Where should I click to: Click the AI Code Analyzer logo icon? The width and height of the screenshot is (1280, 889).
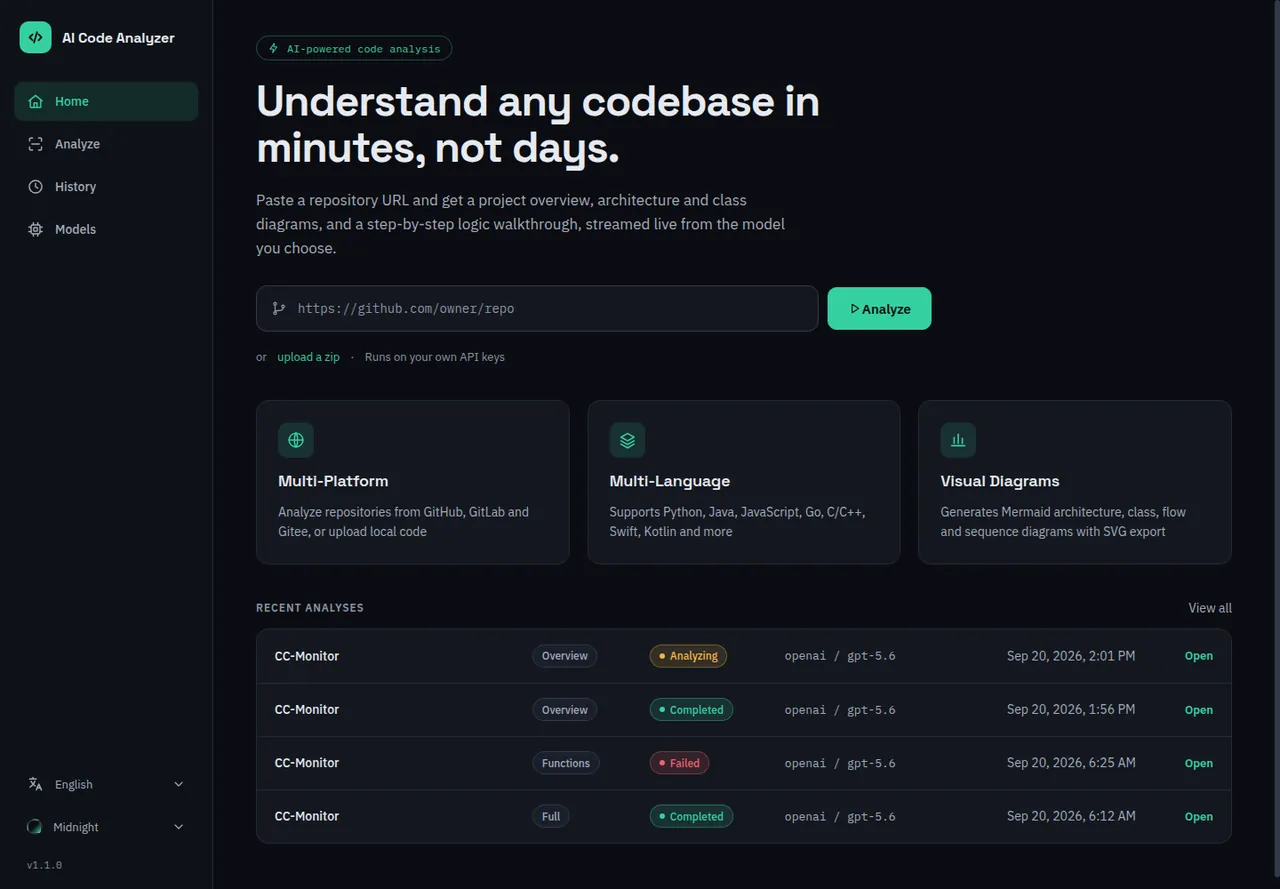coord(35,38)
